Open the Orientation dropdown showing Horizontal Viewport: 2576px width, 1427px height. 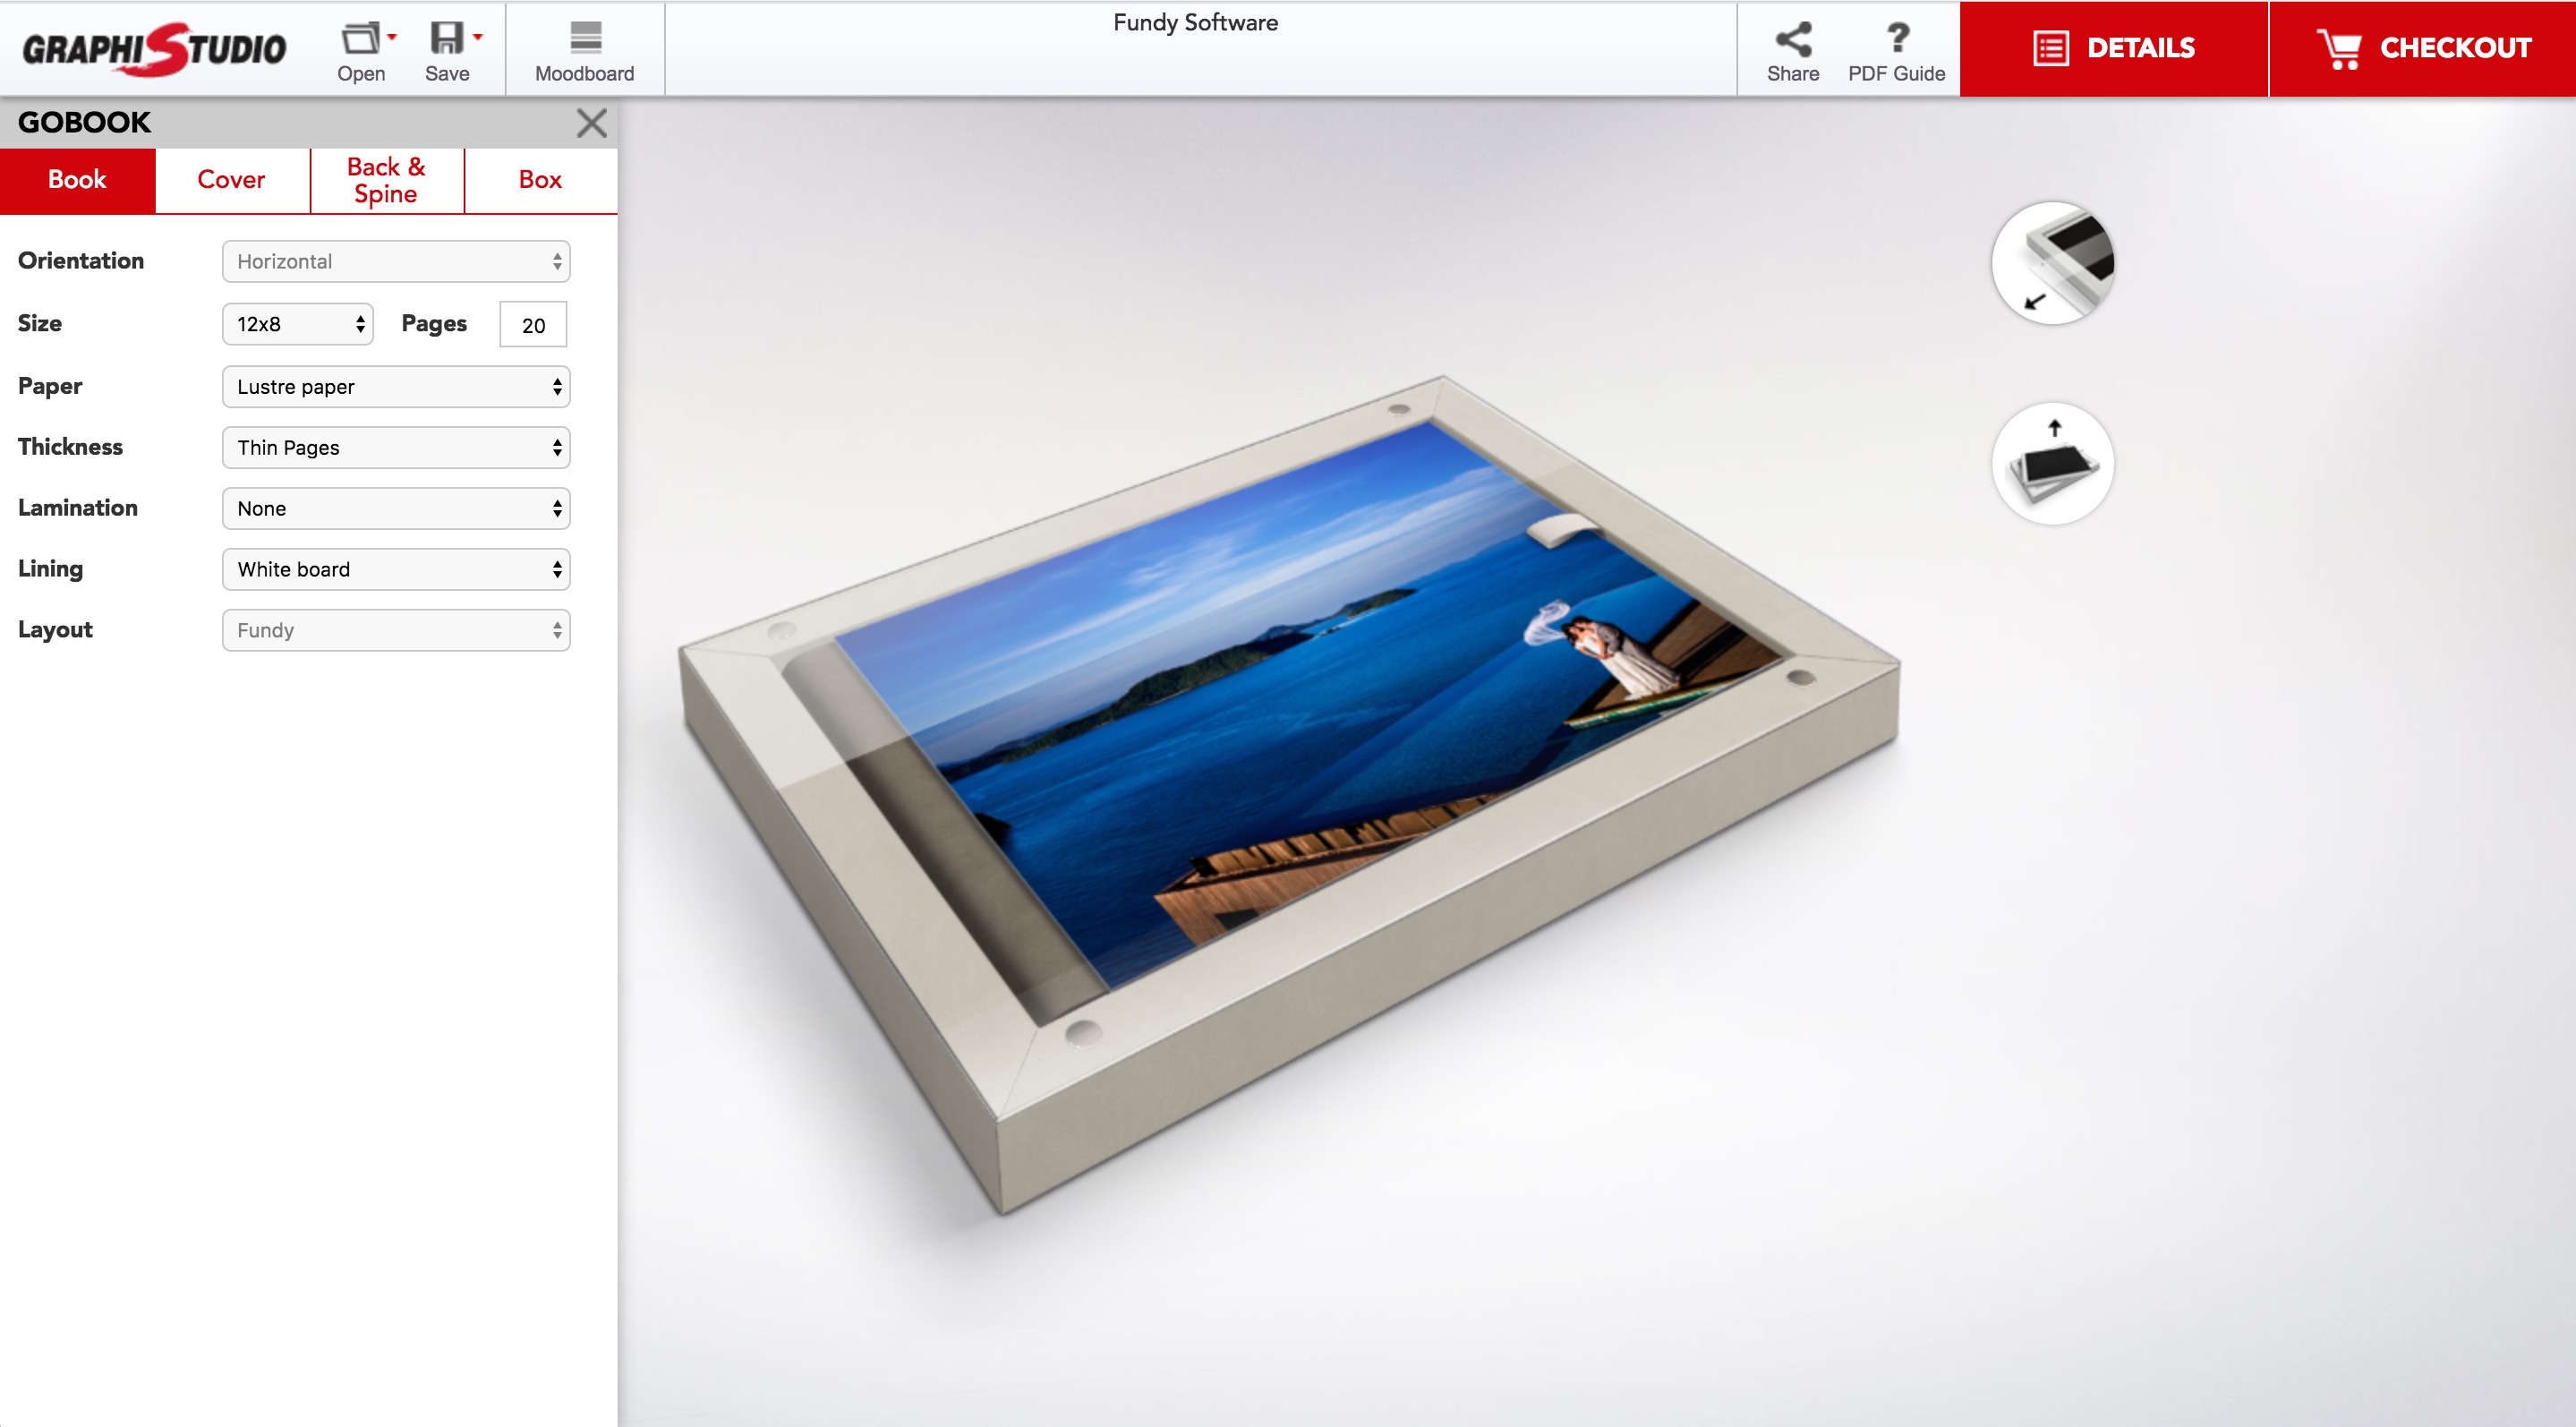click(396, 261)
